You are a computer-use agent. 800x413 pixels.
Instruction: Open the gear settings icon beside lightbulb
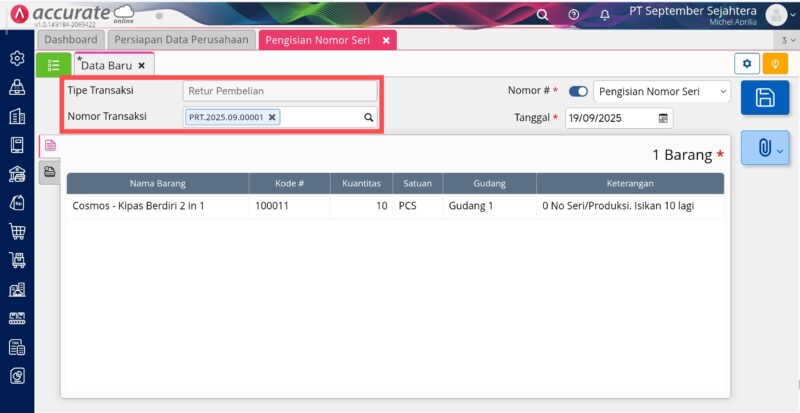(x=746, y=64)
